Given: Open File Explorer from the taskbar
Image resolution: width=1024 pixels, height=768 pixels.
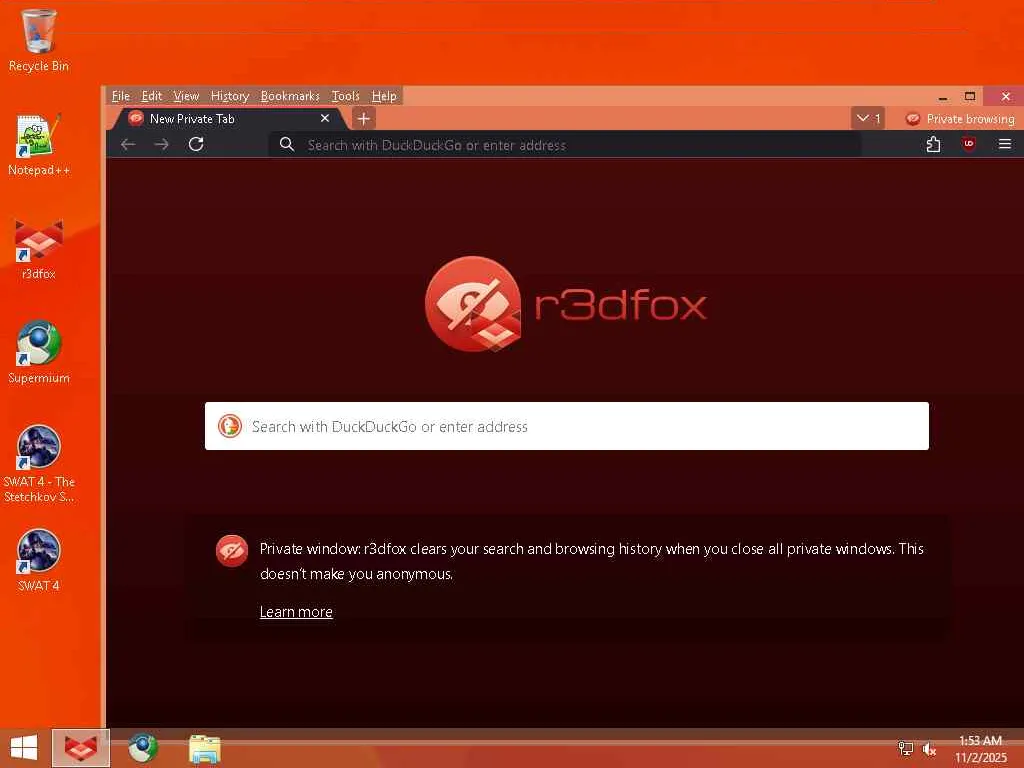Looking at the screenshot, I should click(204, 748).
